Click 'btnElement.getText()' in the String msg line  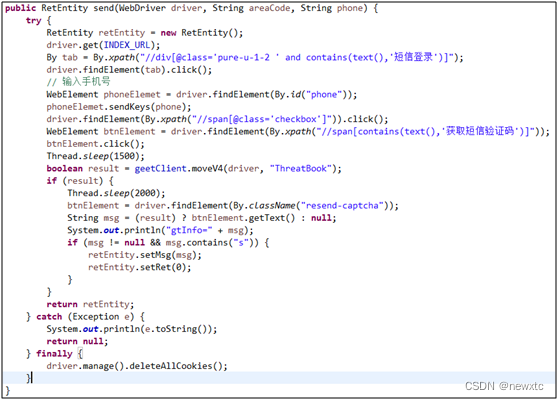[243, 218]
